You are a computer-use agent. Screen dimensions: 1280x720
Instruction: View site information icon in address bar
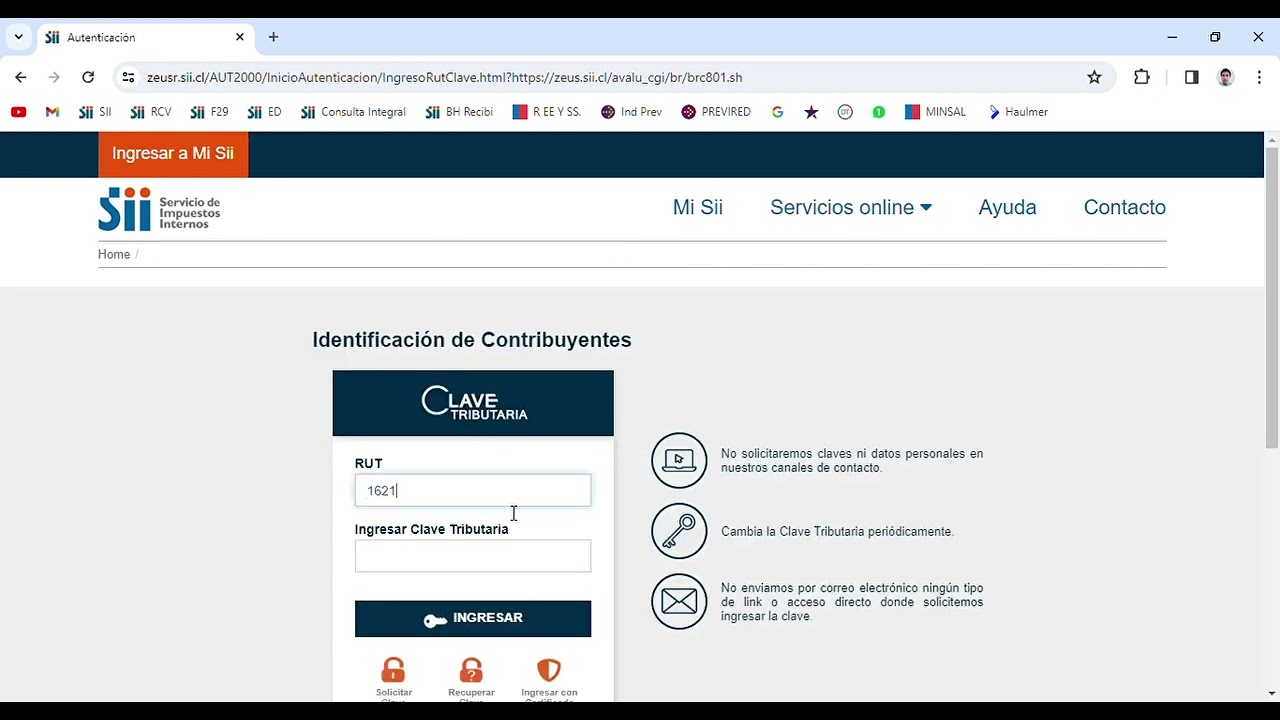pos(128,77)
